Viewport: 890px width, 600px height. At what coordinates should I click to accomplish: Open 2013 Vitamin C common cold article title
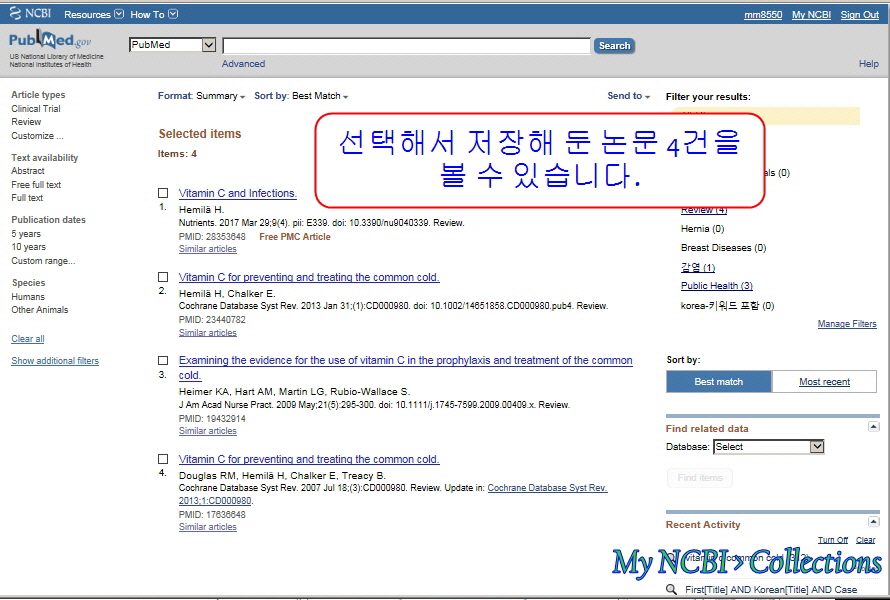tap(309, 277)
